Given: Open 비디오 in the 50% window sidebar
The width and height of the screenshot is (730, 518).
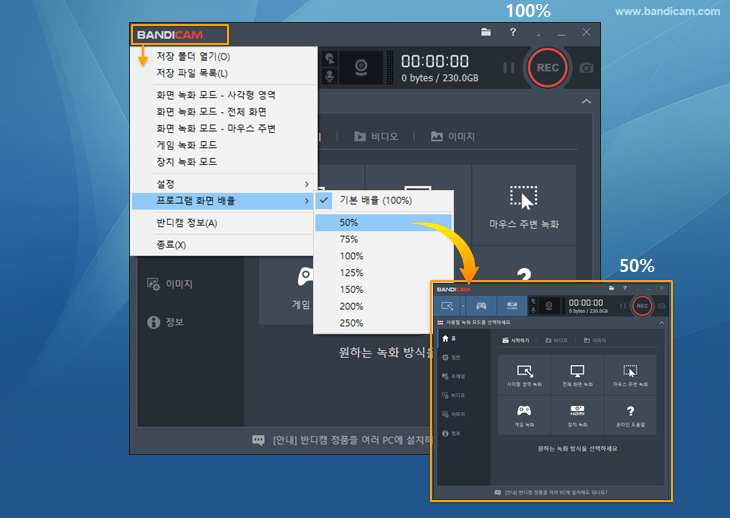Looking at the screenshot, I should tap(453, 395).
